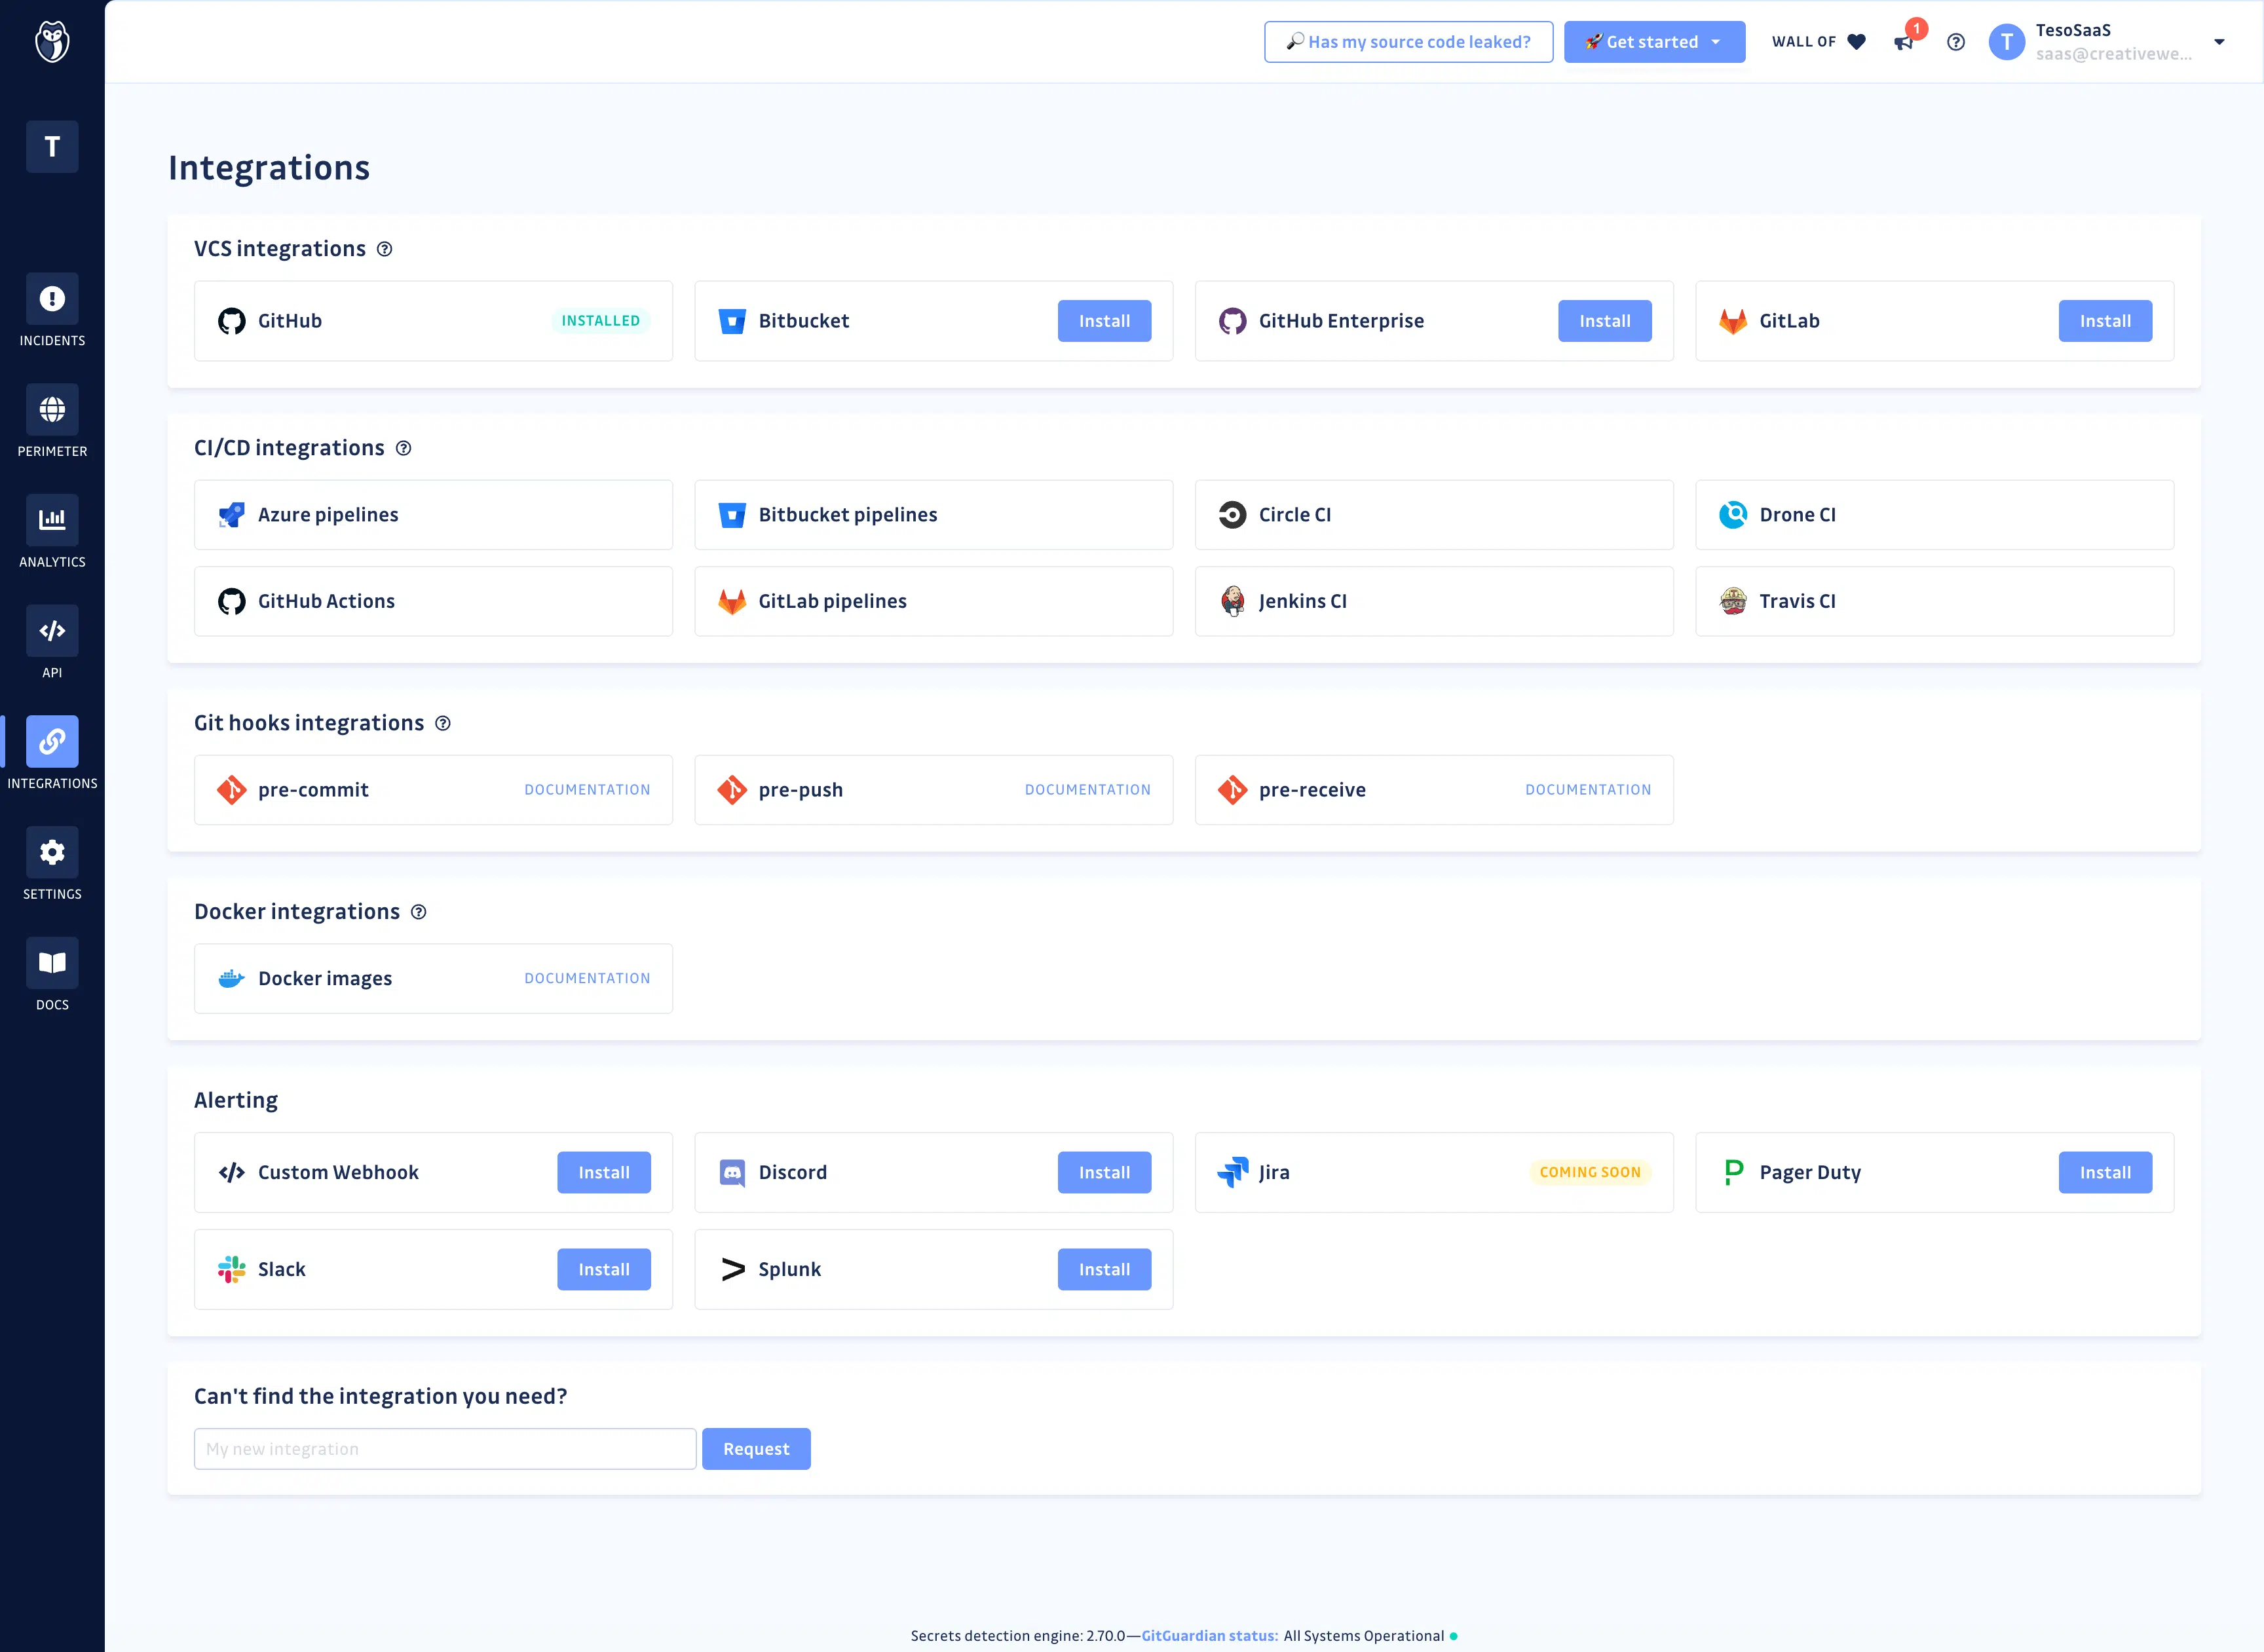Open the GitGuardian status link

coord(1209,1636)
